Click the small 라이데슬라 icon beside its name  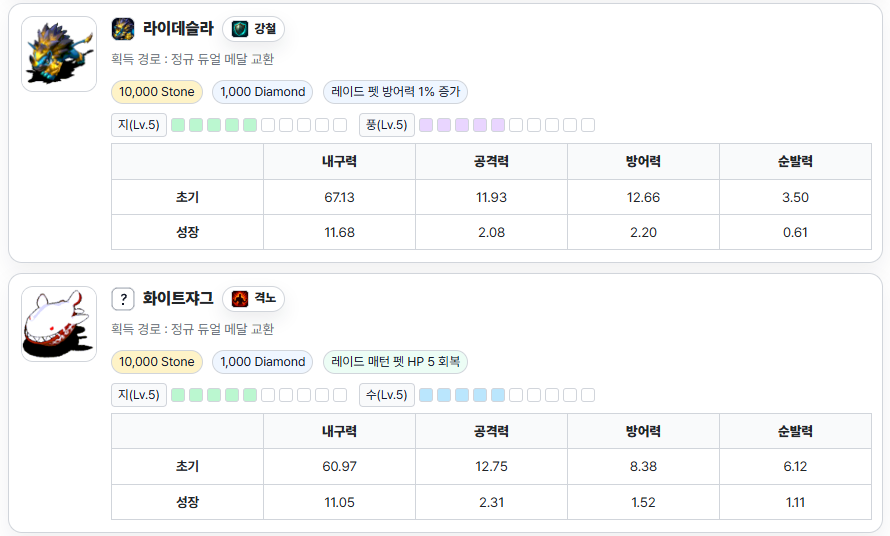[123, 28]
